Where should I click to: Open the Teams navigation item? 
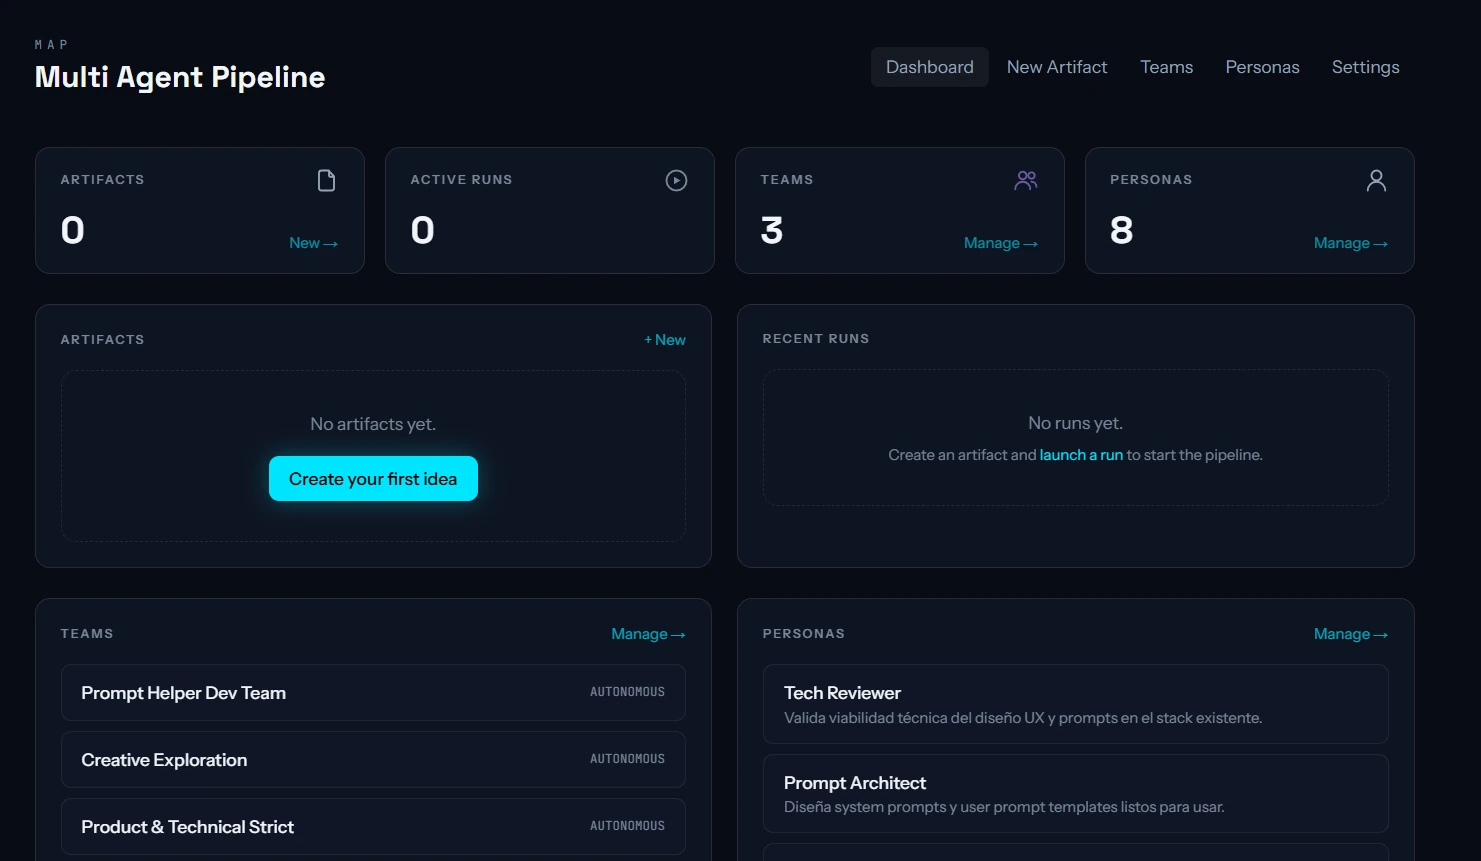click(1166, 67)
